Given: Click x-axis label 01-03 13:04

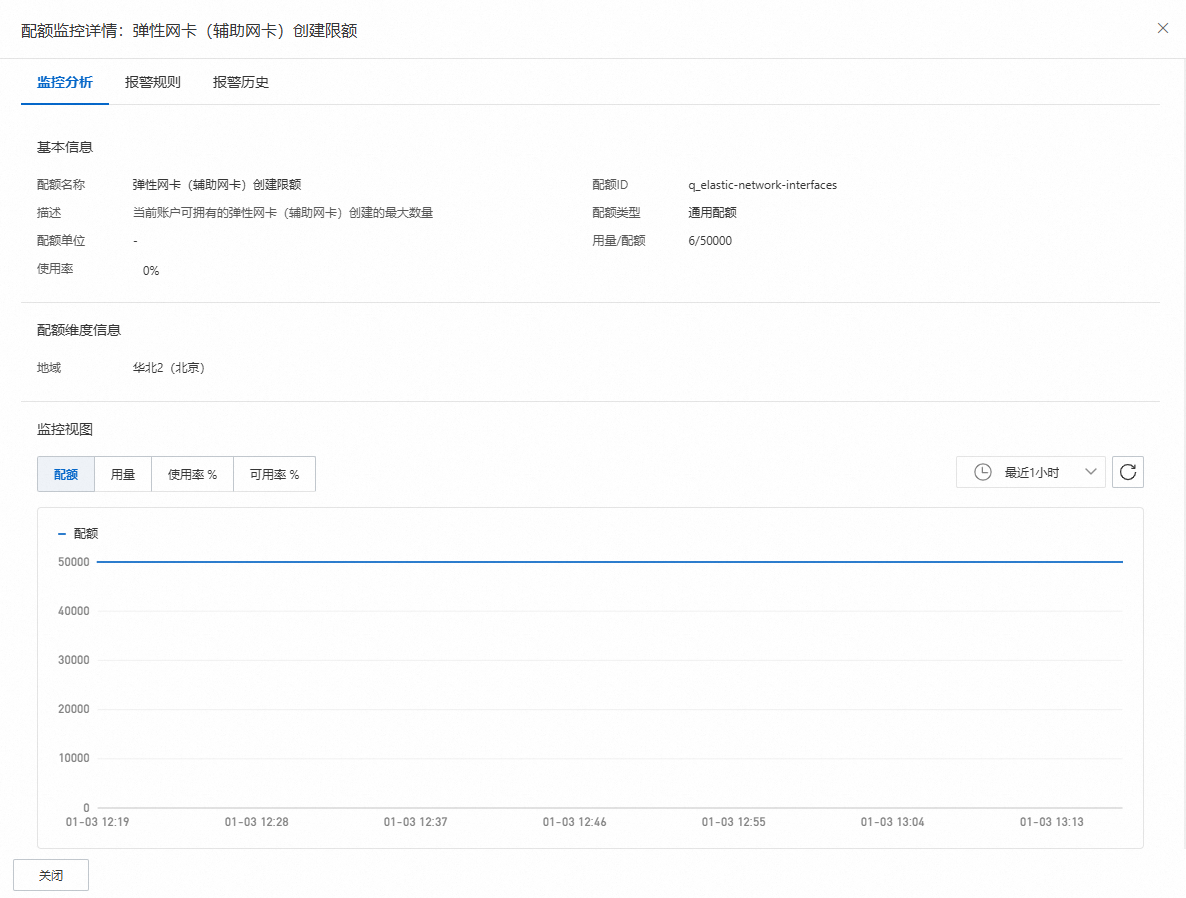Looking at the screenshot, I should [x=893, y=822].
